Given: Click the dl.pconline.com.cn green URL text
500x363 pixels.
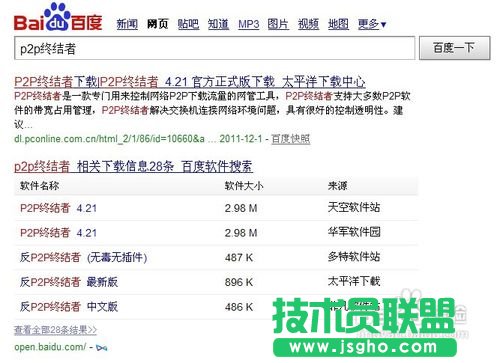Looking at the screenshot, I should 109,139.
